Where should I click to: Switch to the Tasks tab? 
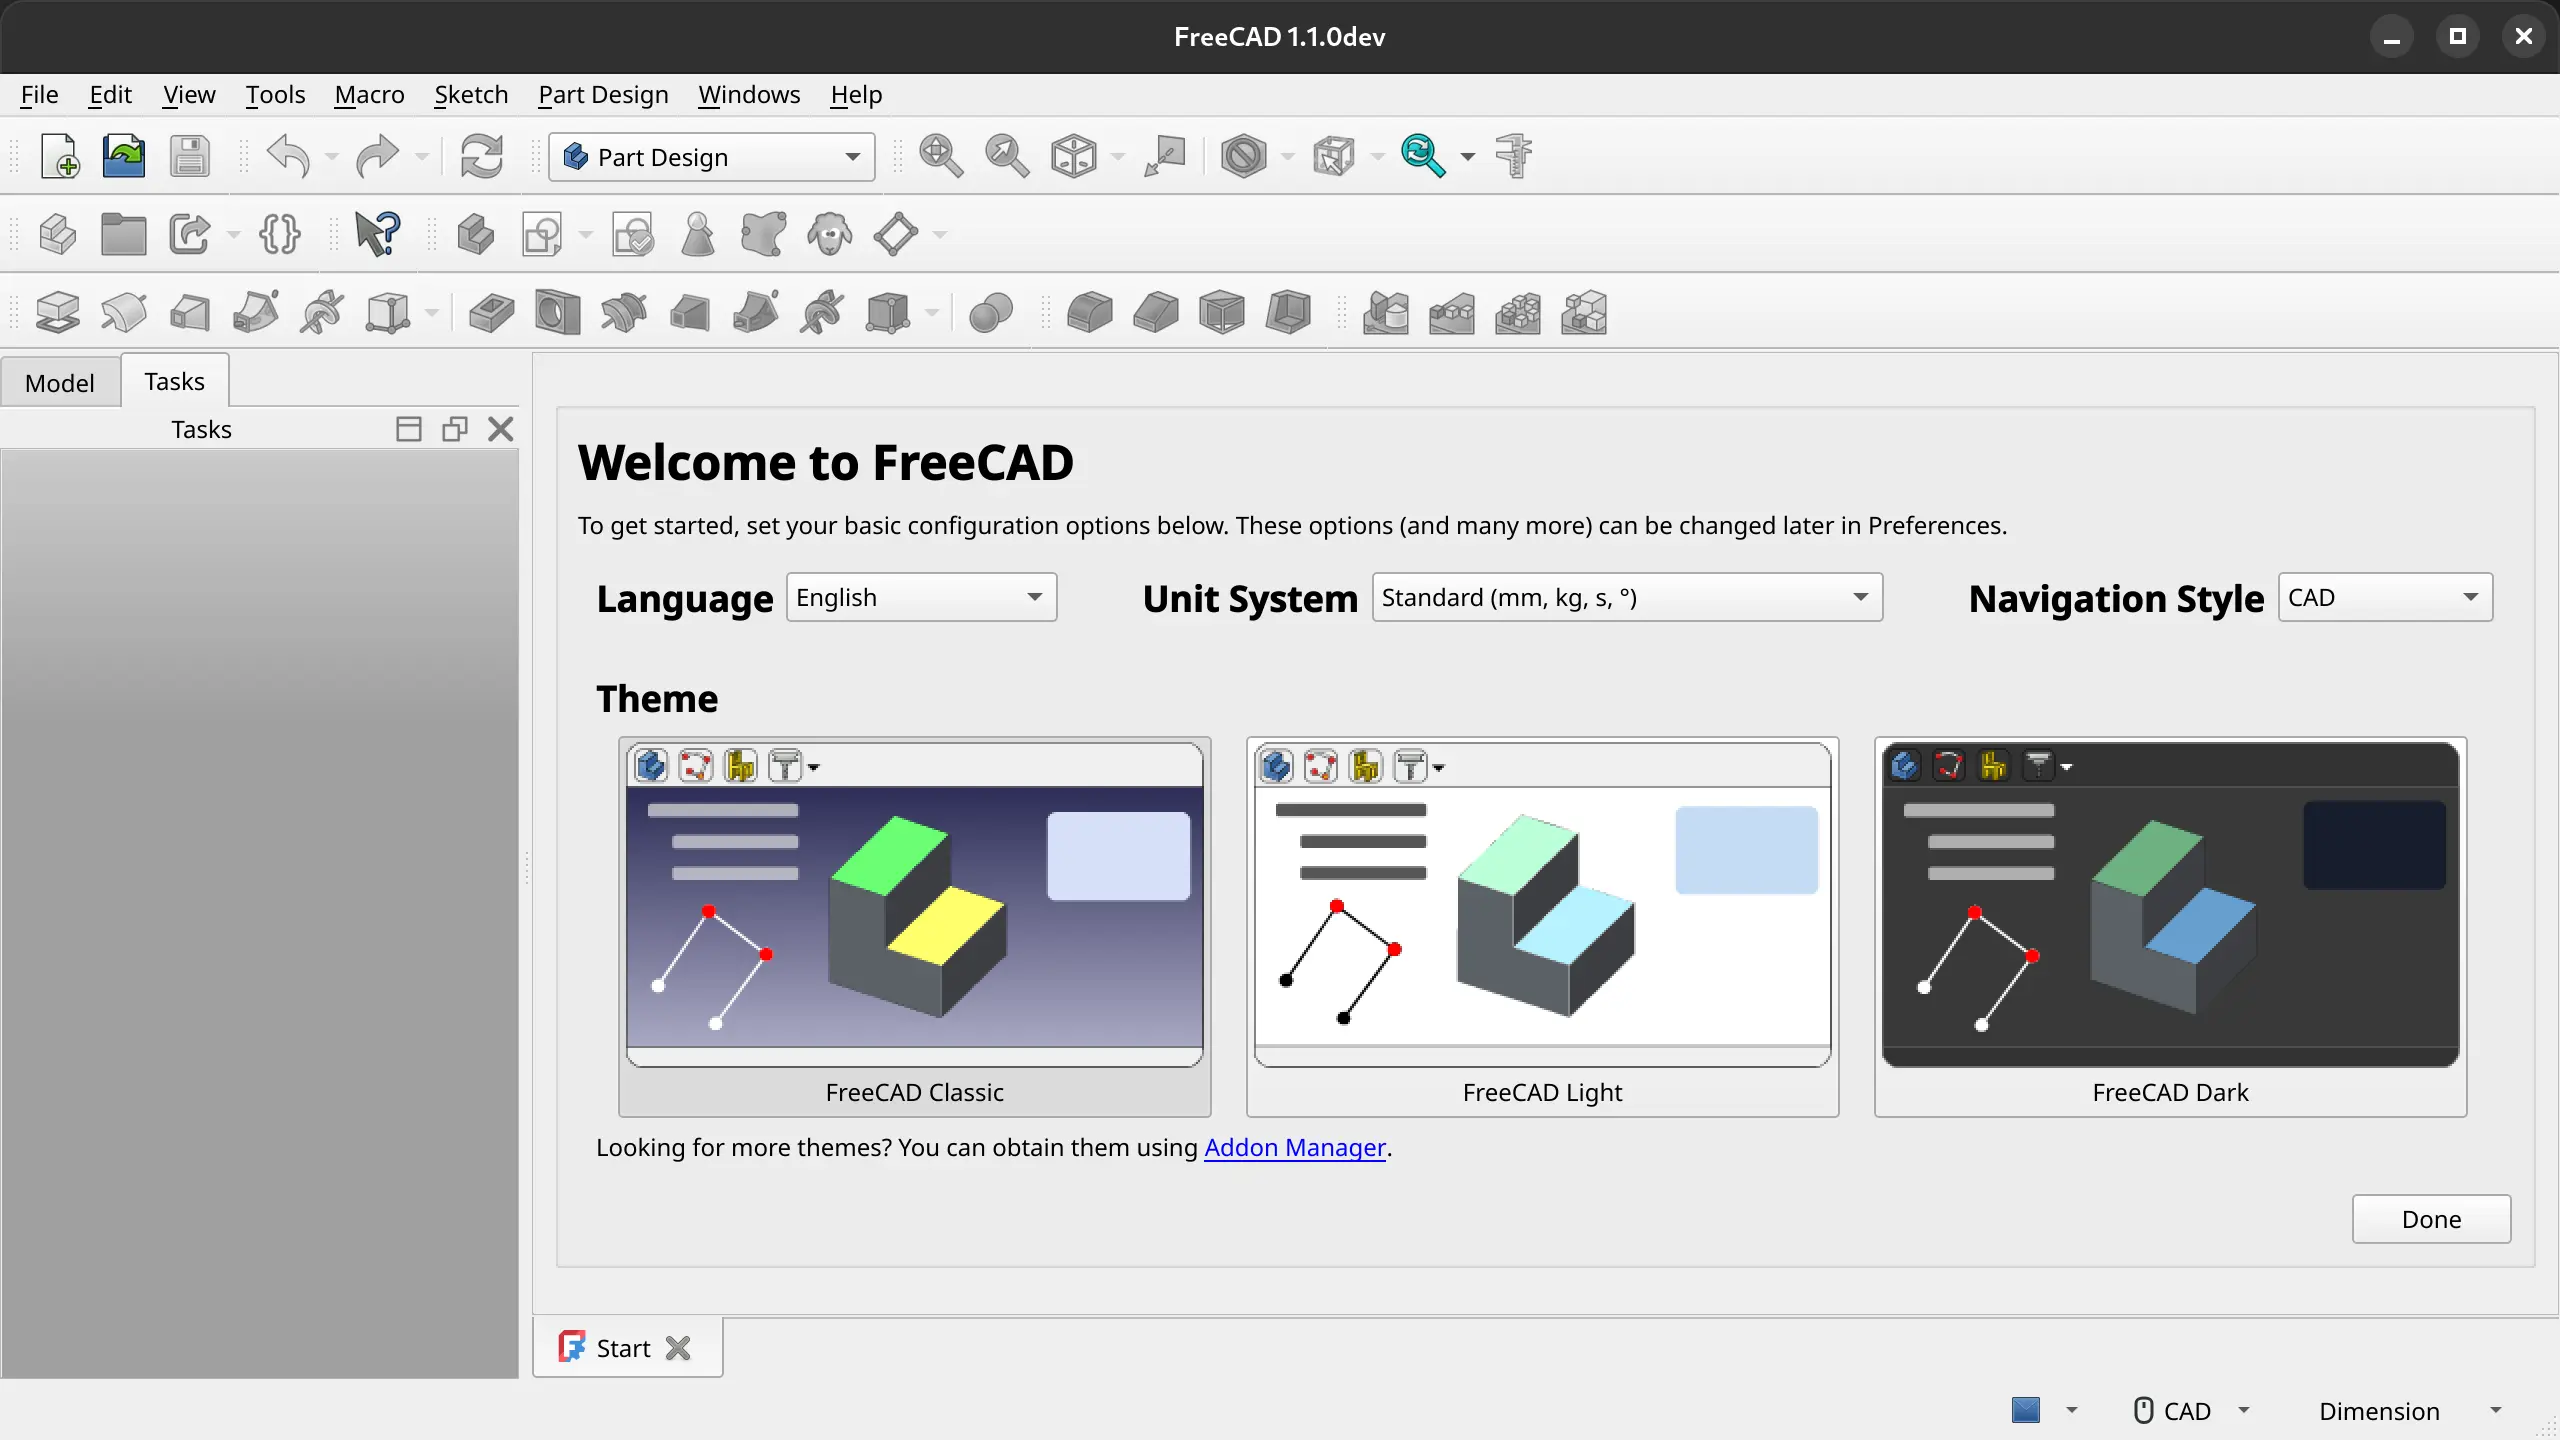point(174,380)
